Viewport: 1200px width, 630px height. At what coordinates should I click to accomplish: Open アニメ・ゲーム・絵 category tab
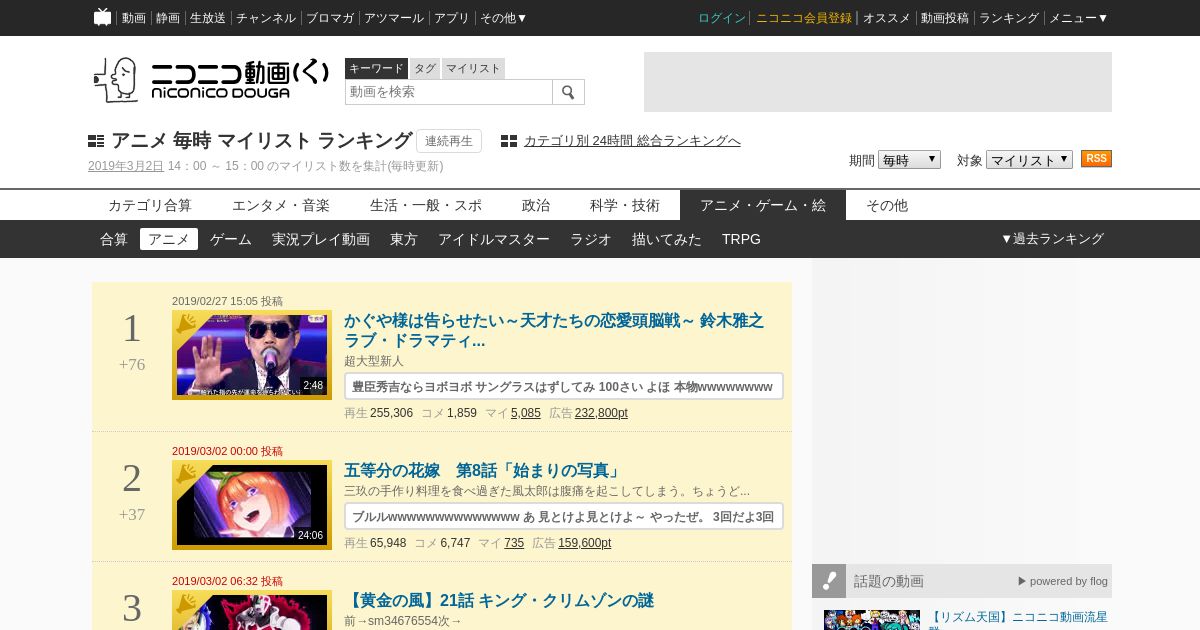pos(763,205)
